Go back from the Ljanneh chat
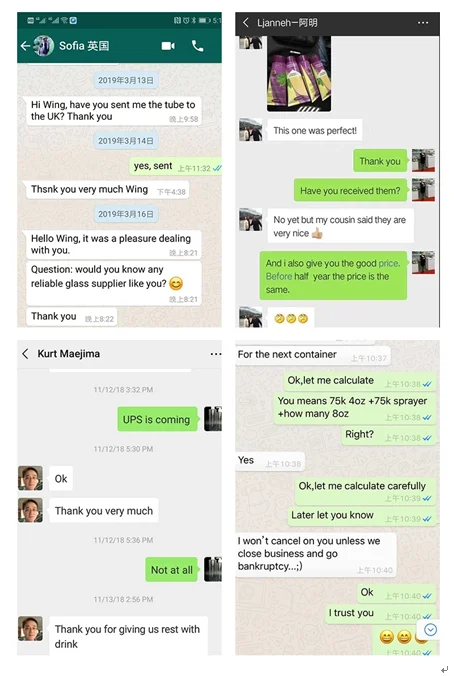The width and height of the screenshot is (454, 676). (x=246, y=22)
